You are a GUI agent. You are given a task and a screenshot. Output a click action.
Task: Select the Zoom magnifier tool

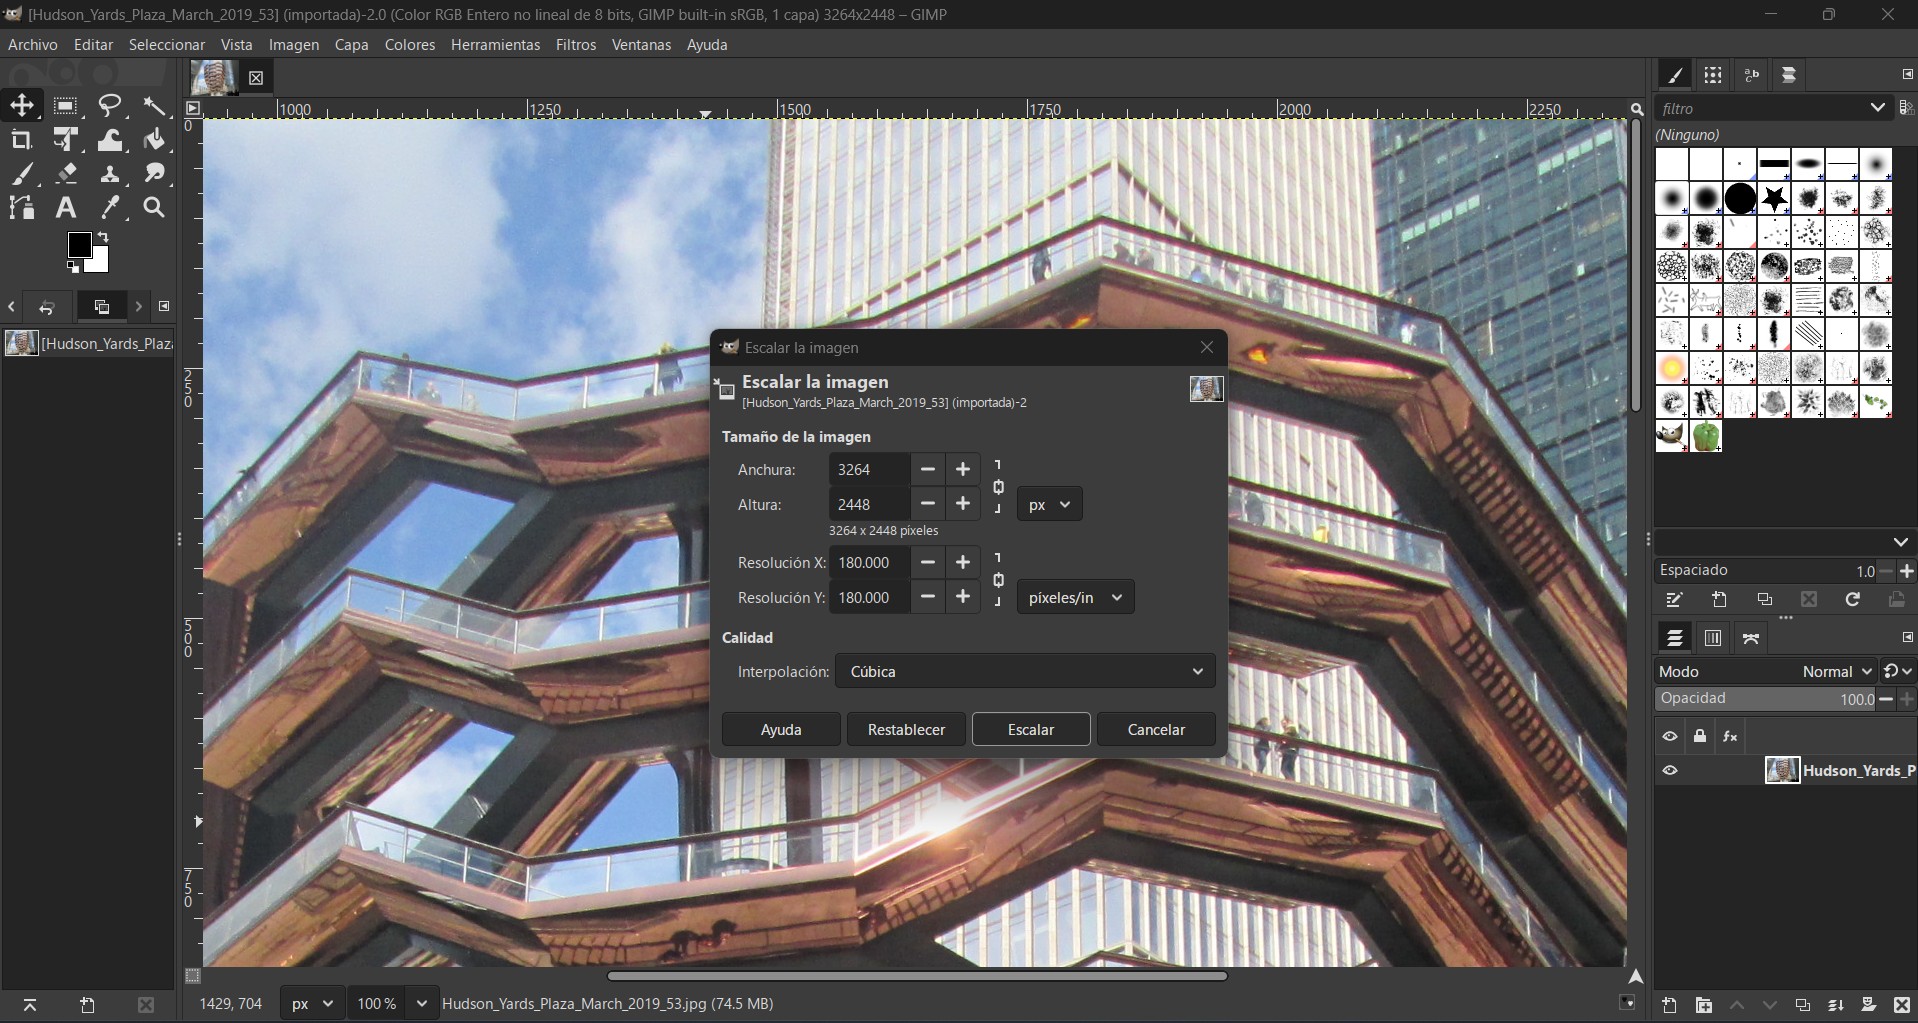tap(154, 208)
